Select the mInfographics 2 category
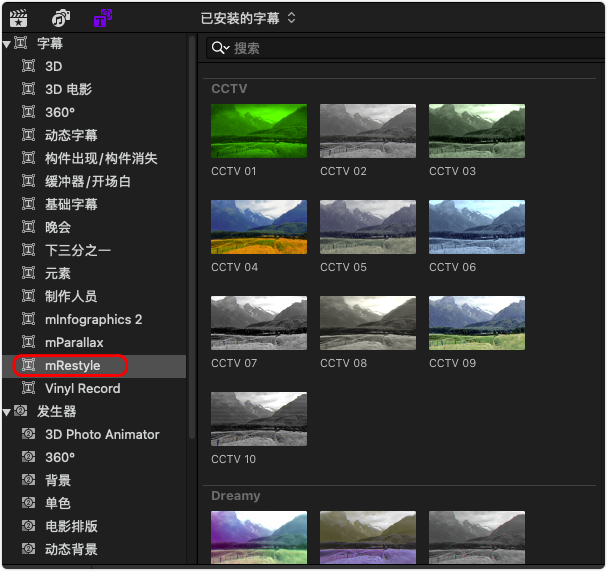Image resolution: width=607 pixels, height=571 pixels. tap(94, 319)
